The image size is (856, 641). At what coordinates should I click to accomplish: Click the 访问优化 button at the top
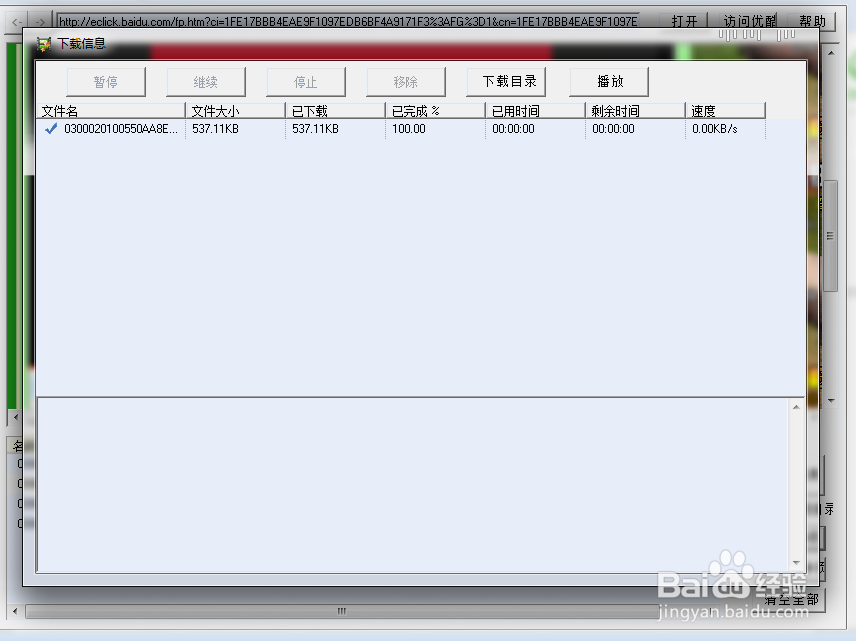pyautogui.click(x=749, y=20)
